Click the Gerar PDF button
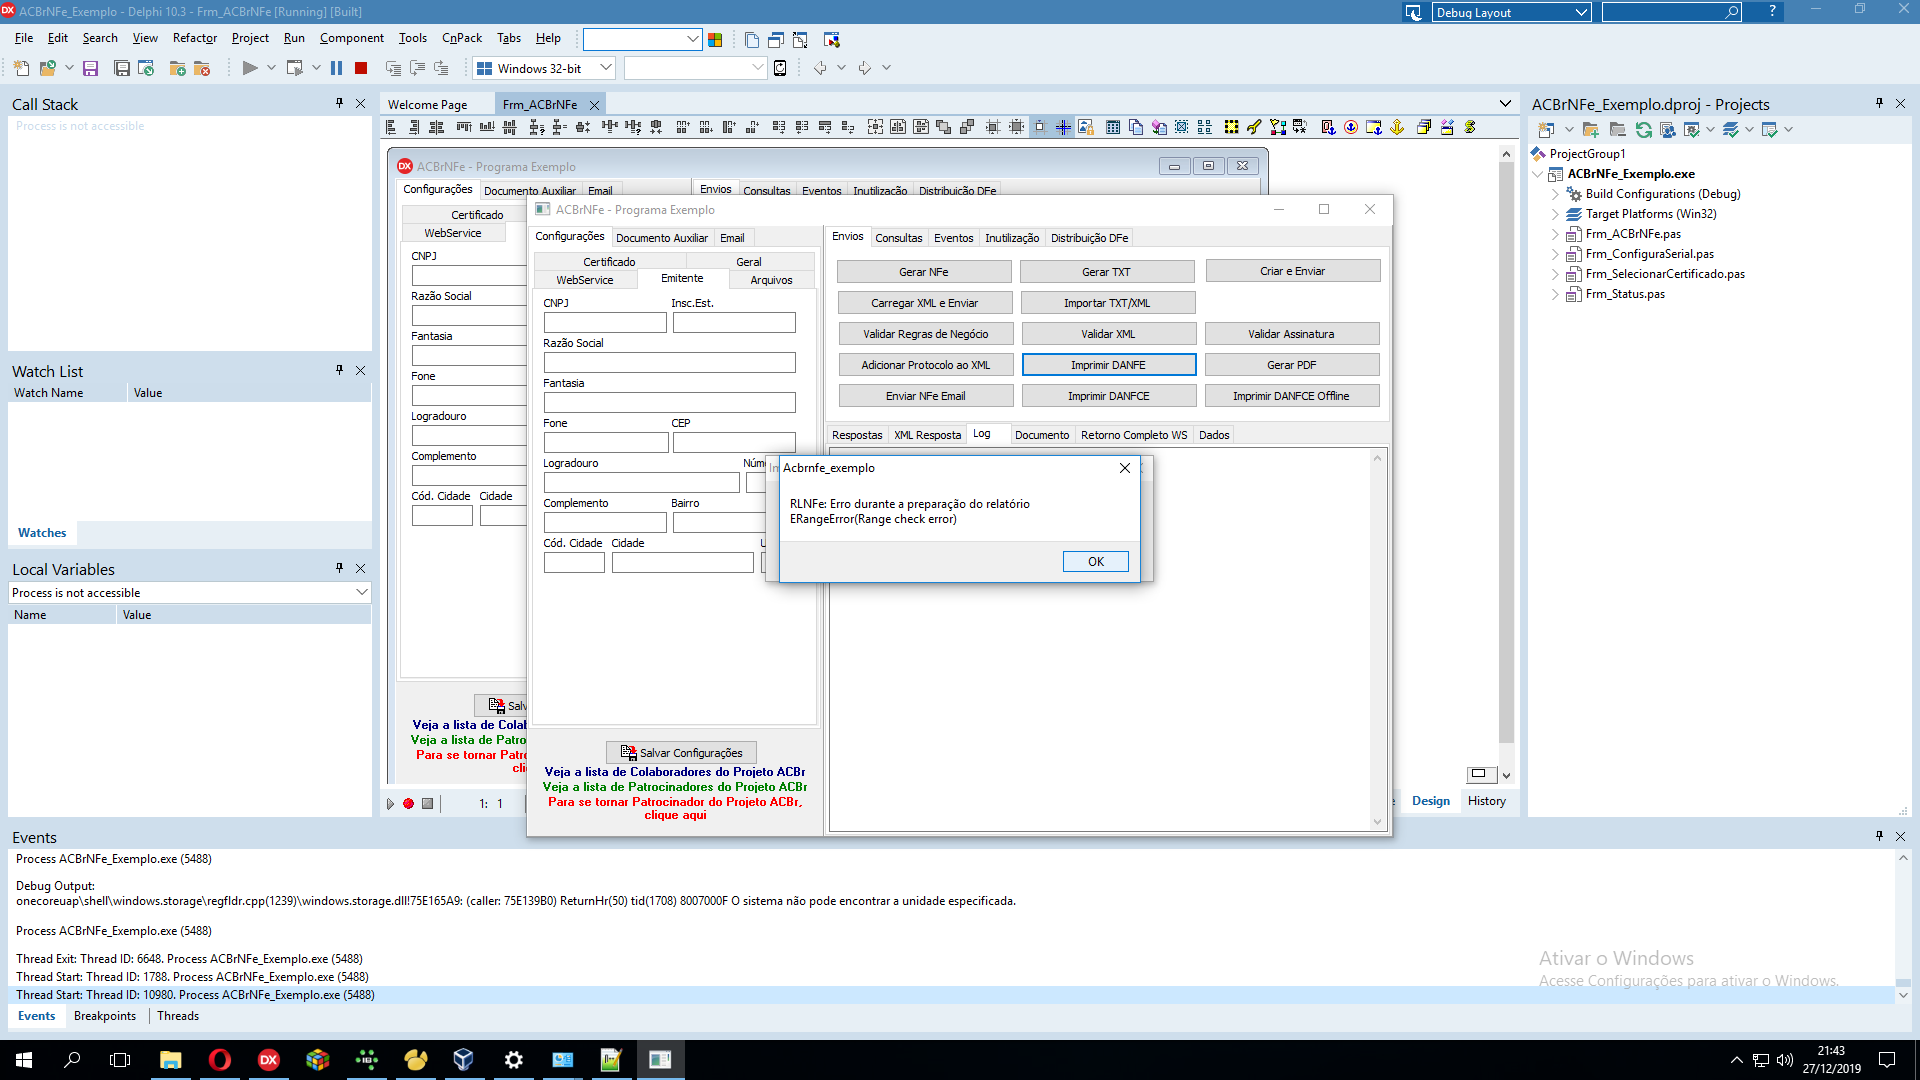This screenshot has width=1920, height=1080. click(x=1292, y=365)
